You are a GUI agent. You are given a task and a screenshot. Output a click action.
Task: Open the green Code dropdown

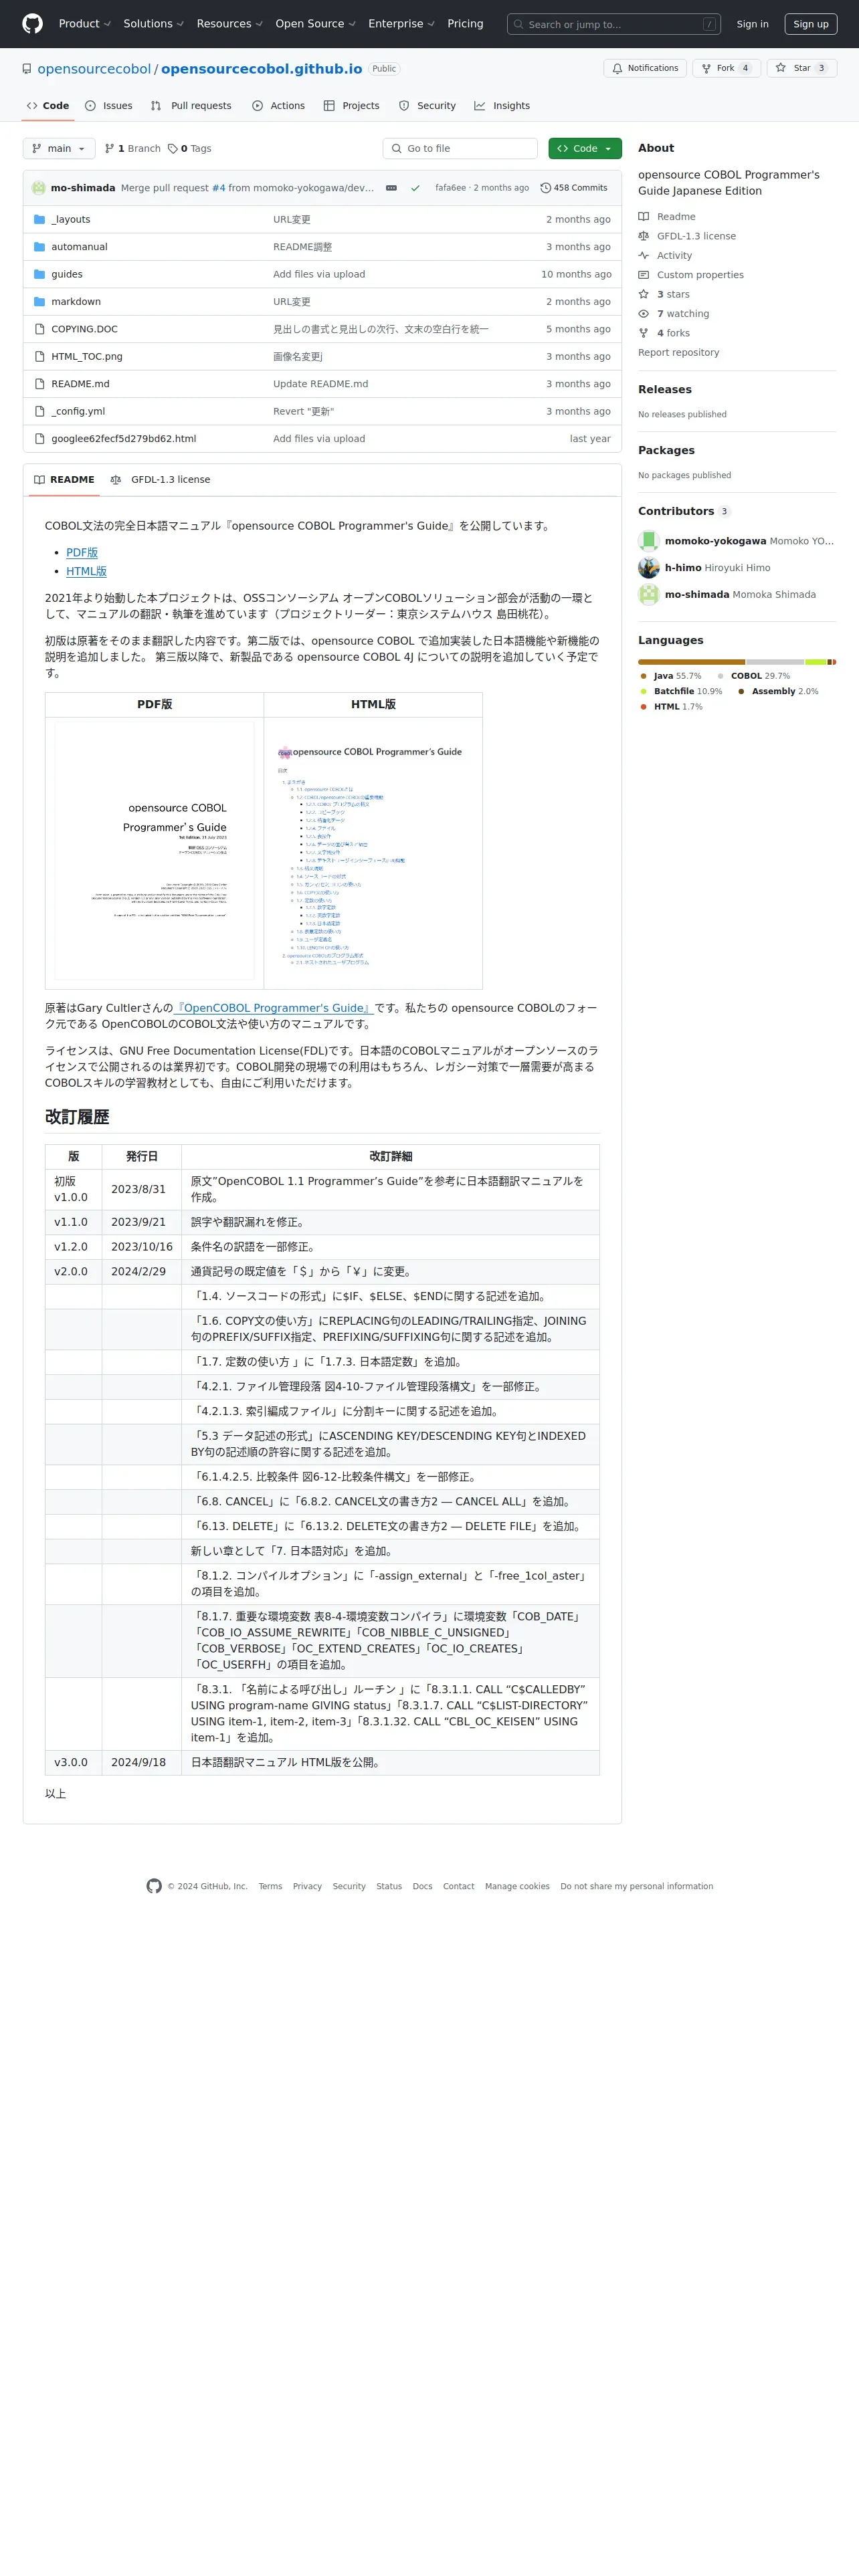[585, 148]
